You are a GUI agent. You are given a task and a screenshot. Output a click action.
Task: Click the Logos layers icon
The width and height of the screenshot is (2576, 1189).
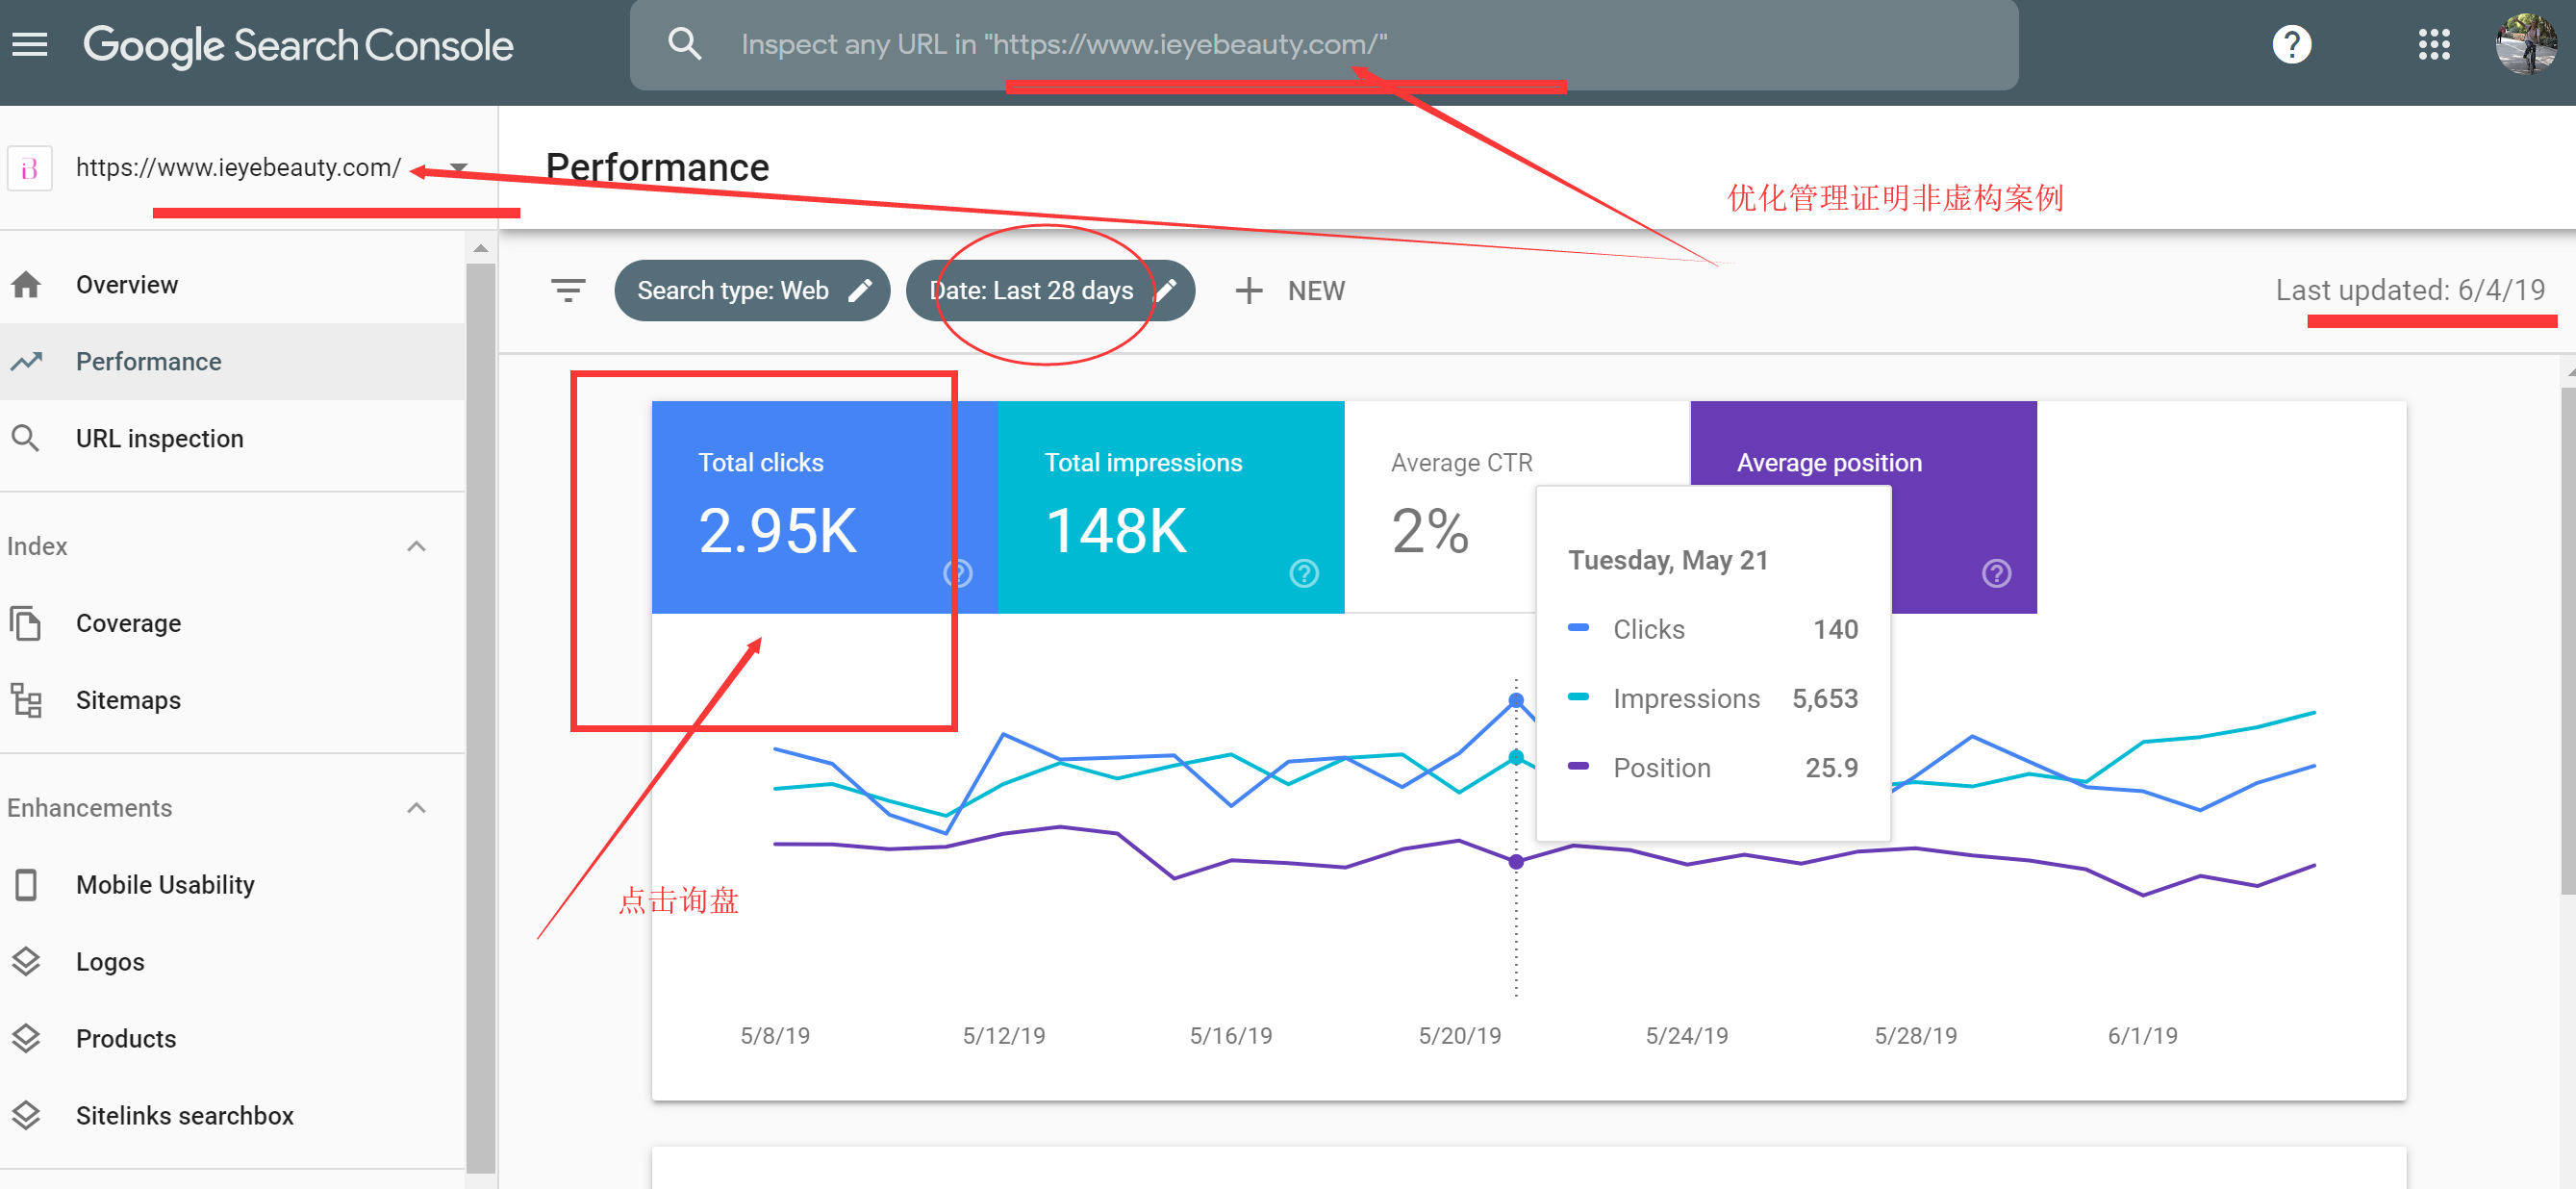click(26, 962)
